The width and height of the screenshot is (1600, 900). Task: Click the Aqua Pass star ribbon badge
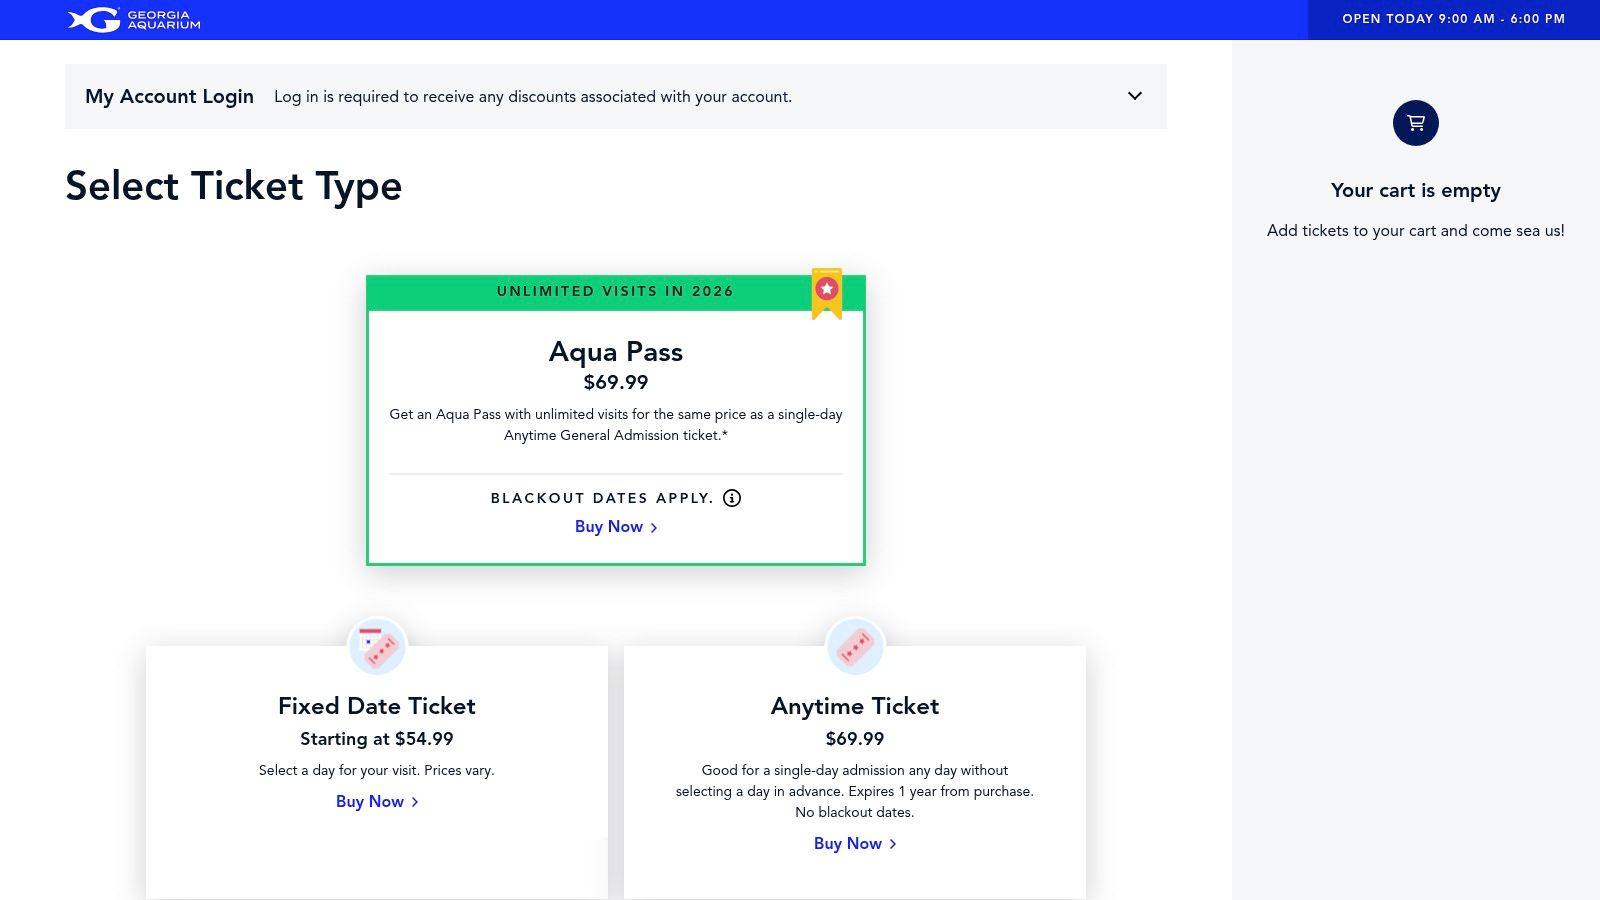(827, 292)
